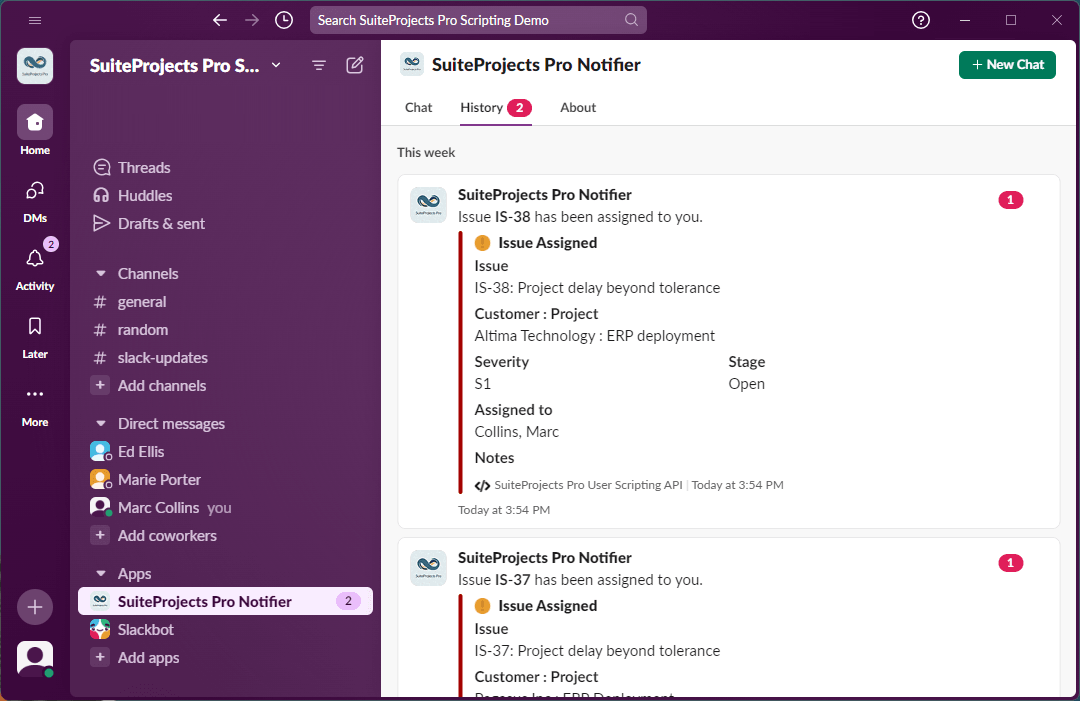Click 'Collins, Marc' assignee text

pos(517,432)
